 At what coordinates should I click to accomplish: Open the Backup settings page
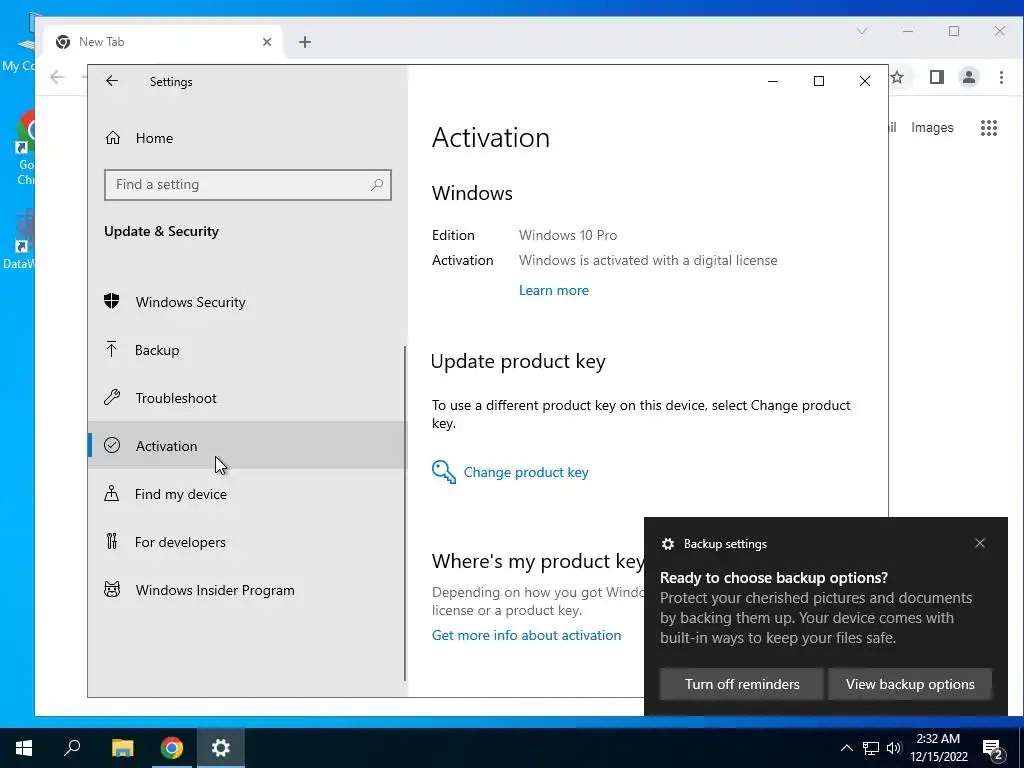[x=247, y=350]
